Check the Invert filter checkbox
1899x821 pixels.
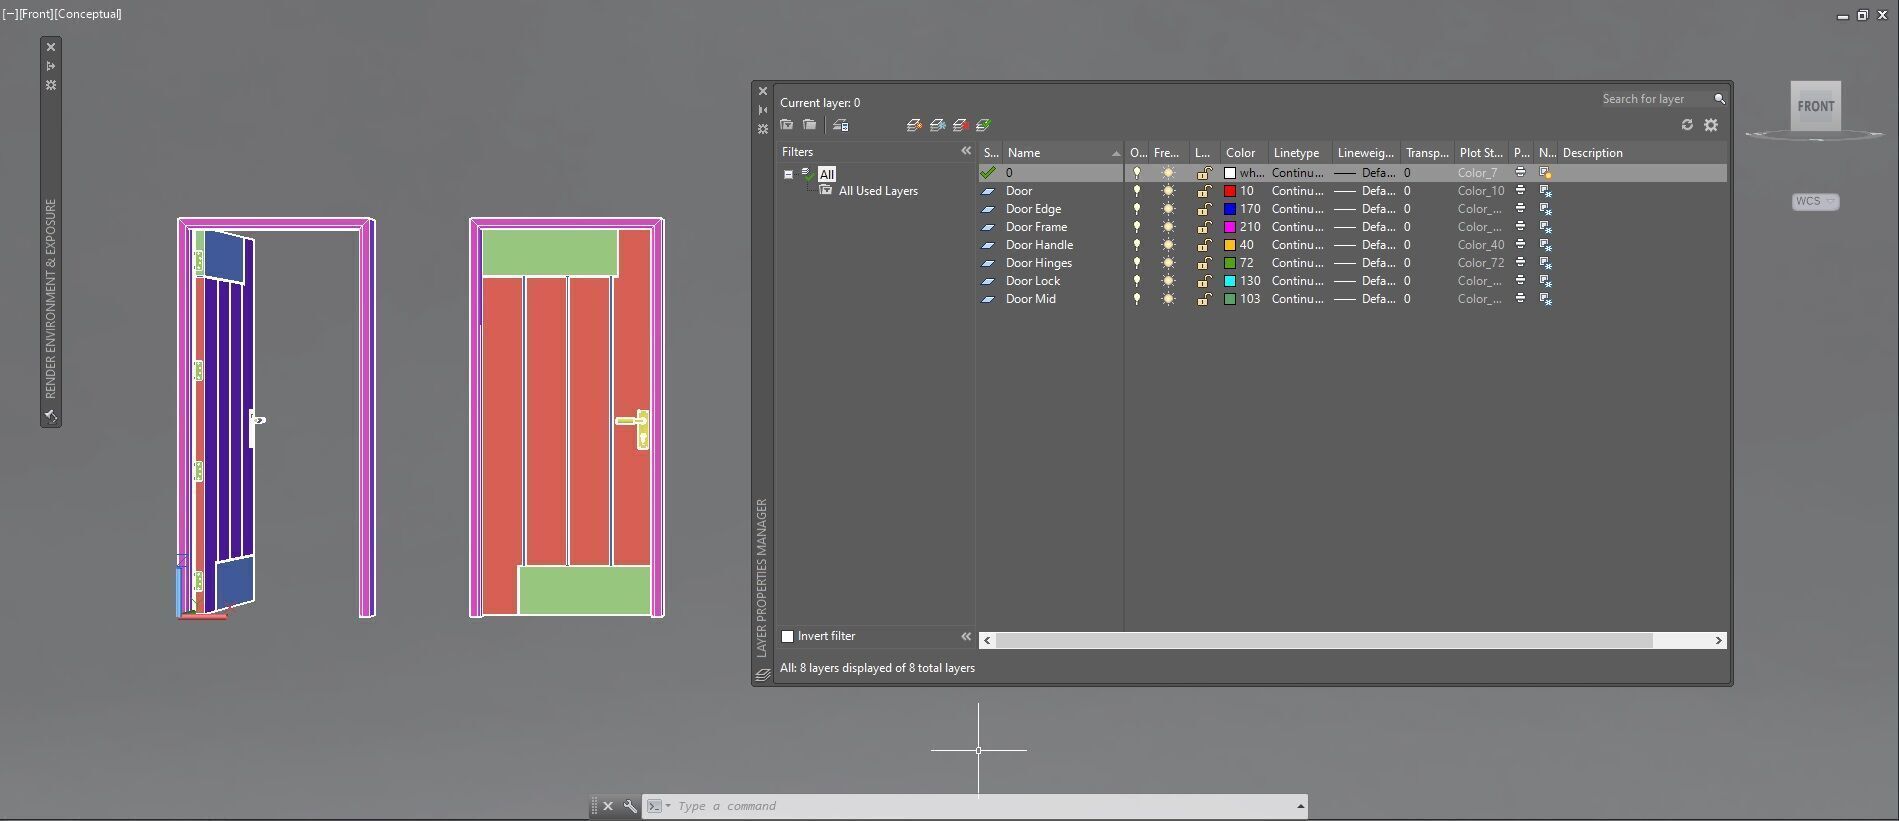(x=787, y=636)
